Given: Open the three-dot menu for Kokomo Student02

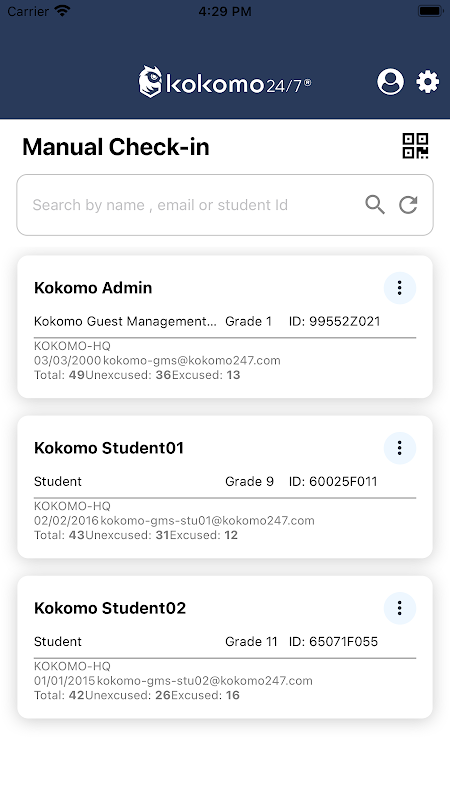Looking at the screenshot, I should click(x=399, y=608).
